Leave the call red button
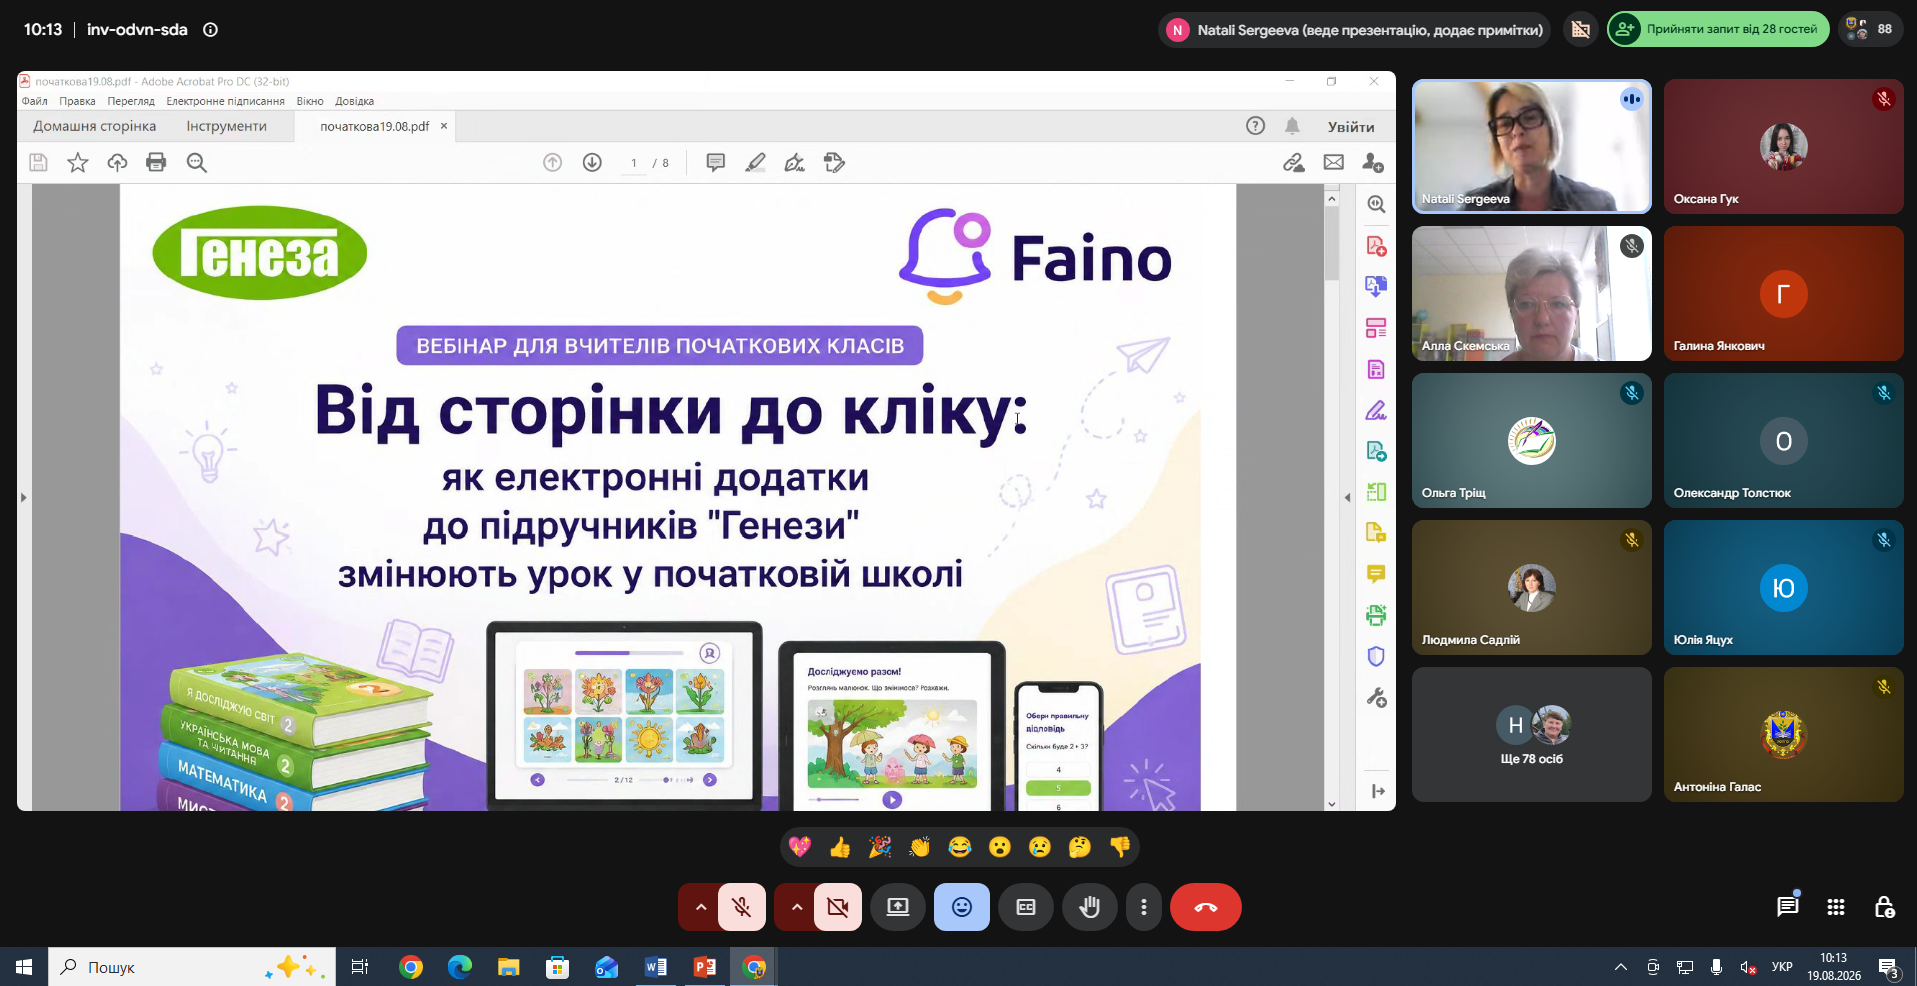The height and width of the screenshot is (986, 1917). 1206,907
